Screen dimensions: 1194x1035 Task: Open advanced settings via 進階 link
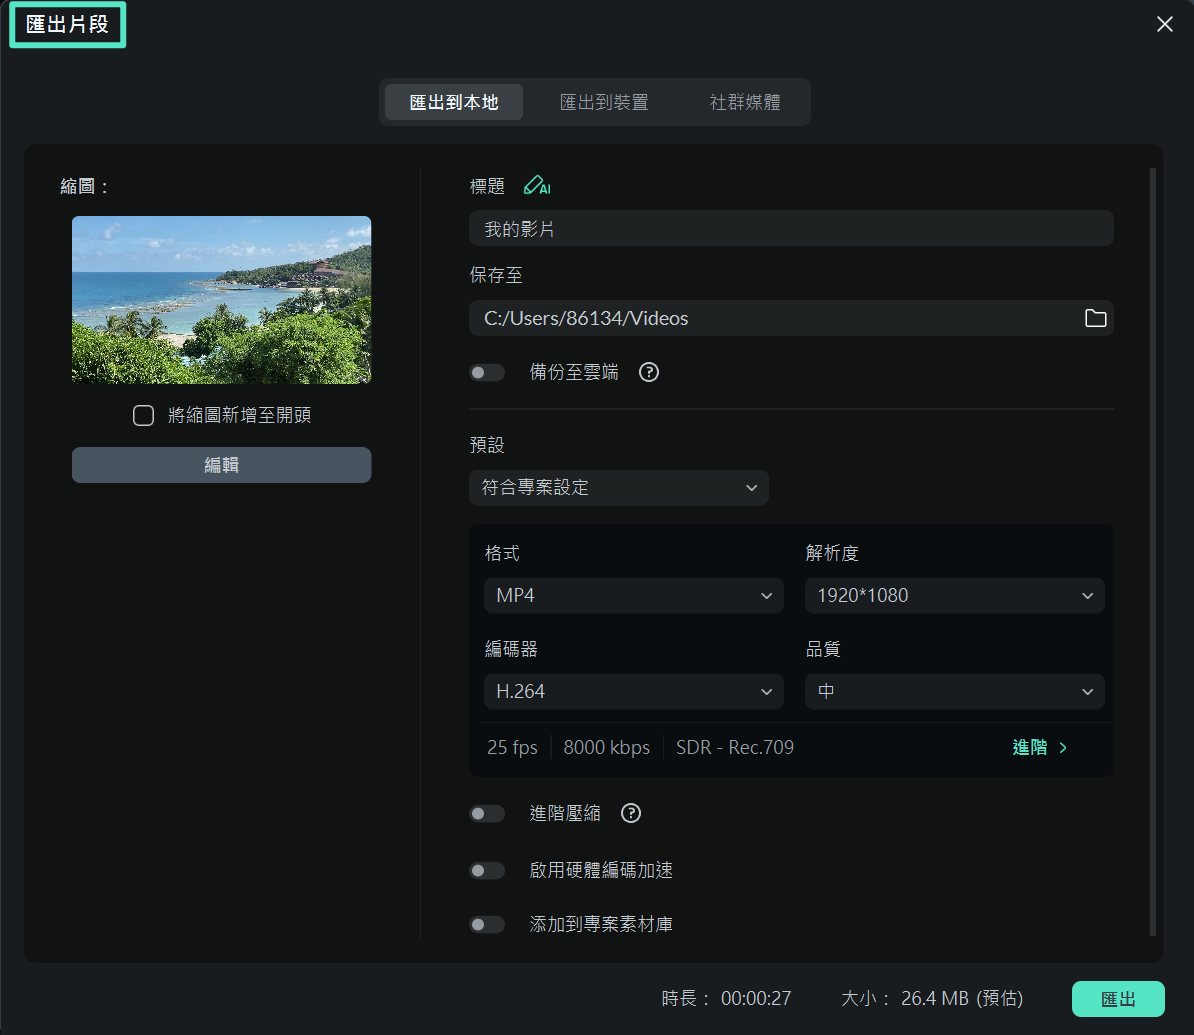[1039, 747]
